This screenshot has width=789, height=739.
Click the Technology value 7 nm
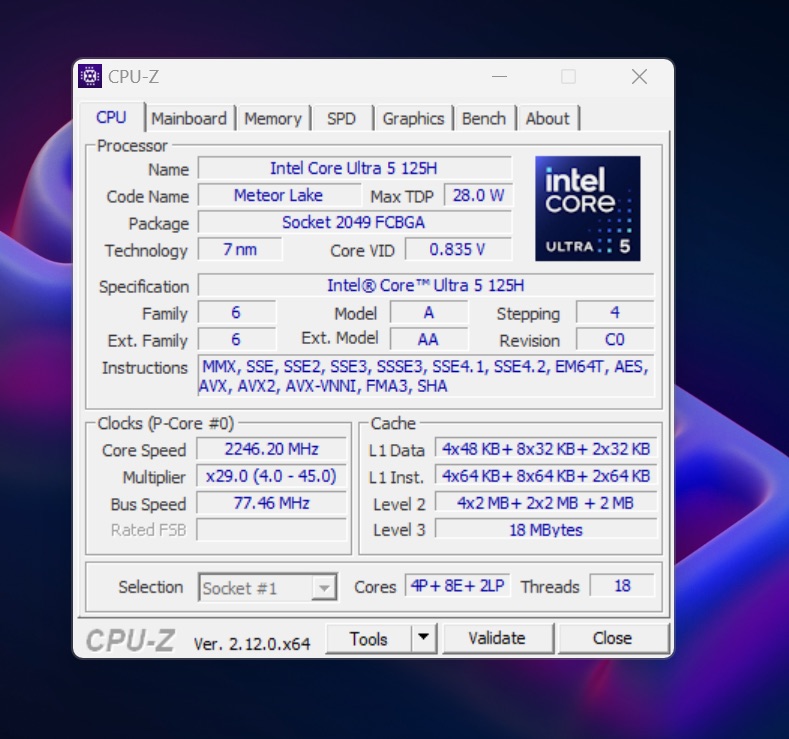coord(240,249)
